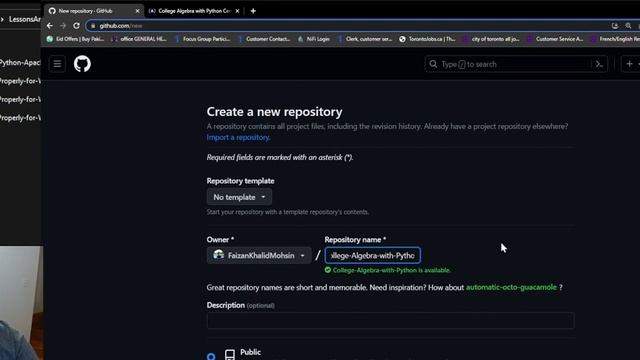Switch to the College Algebra with Python tab
Viewport: 640px width, 360px height.
point(194,11)
